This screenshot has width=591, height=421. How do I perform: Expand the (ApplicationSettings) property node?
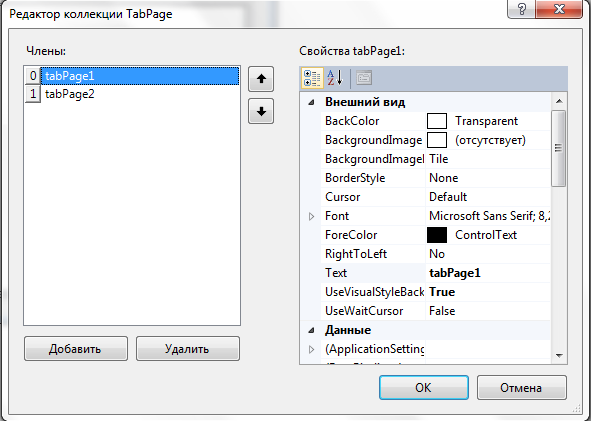(311, 349)
